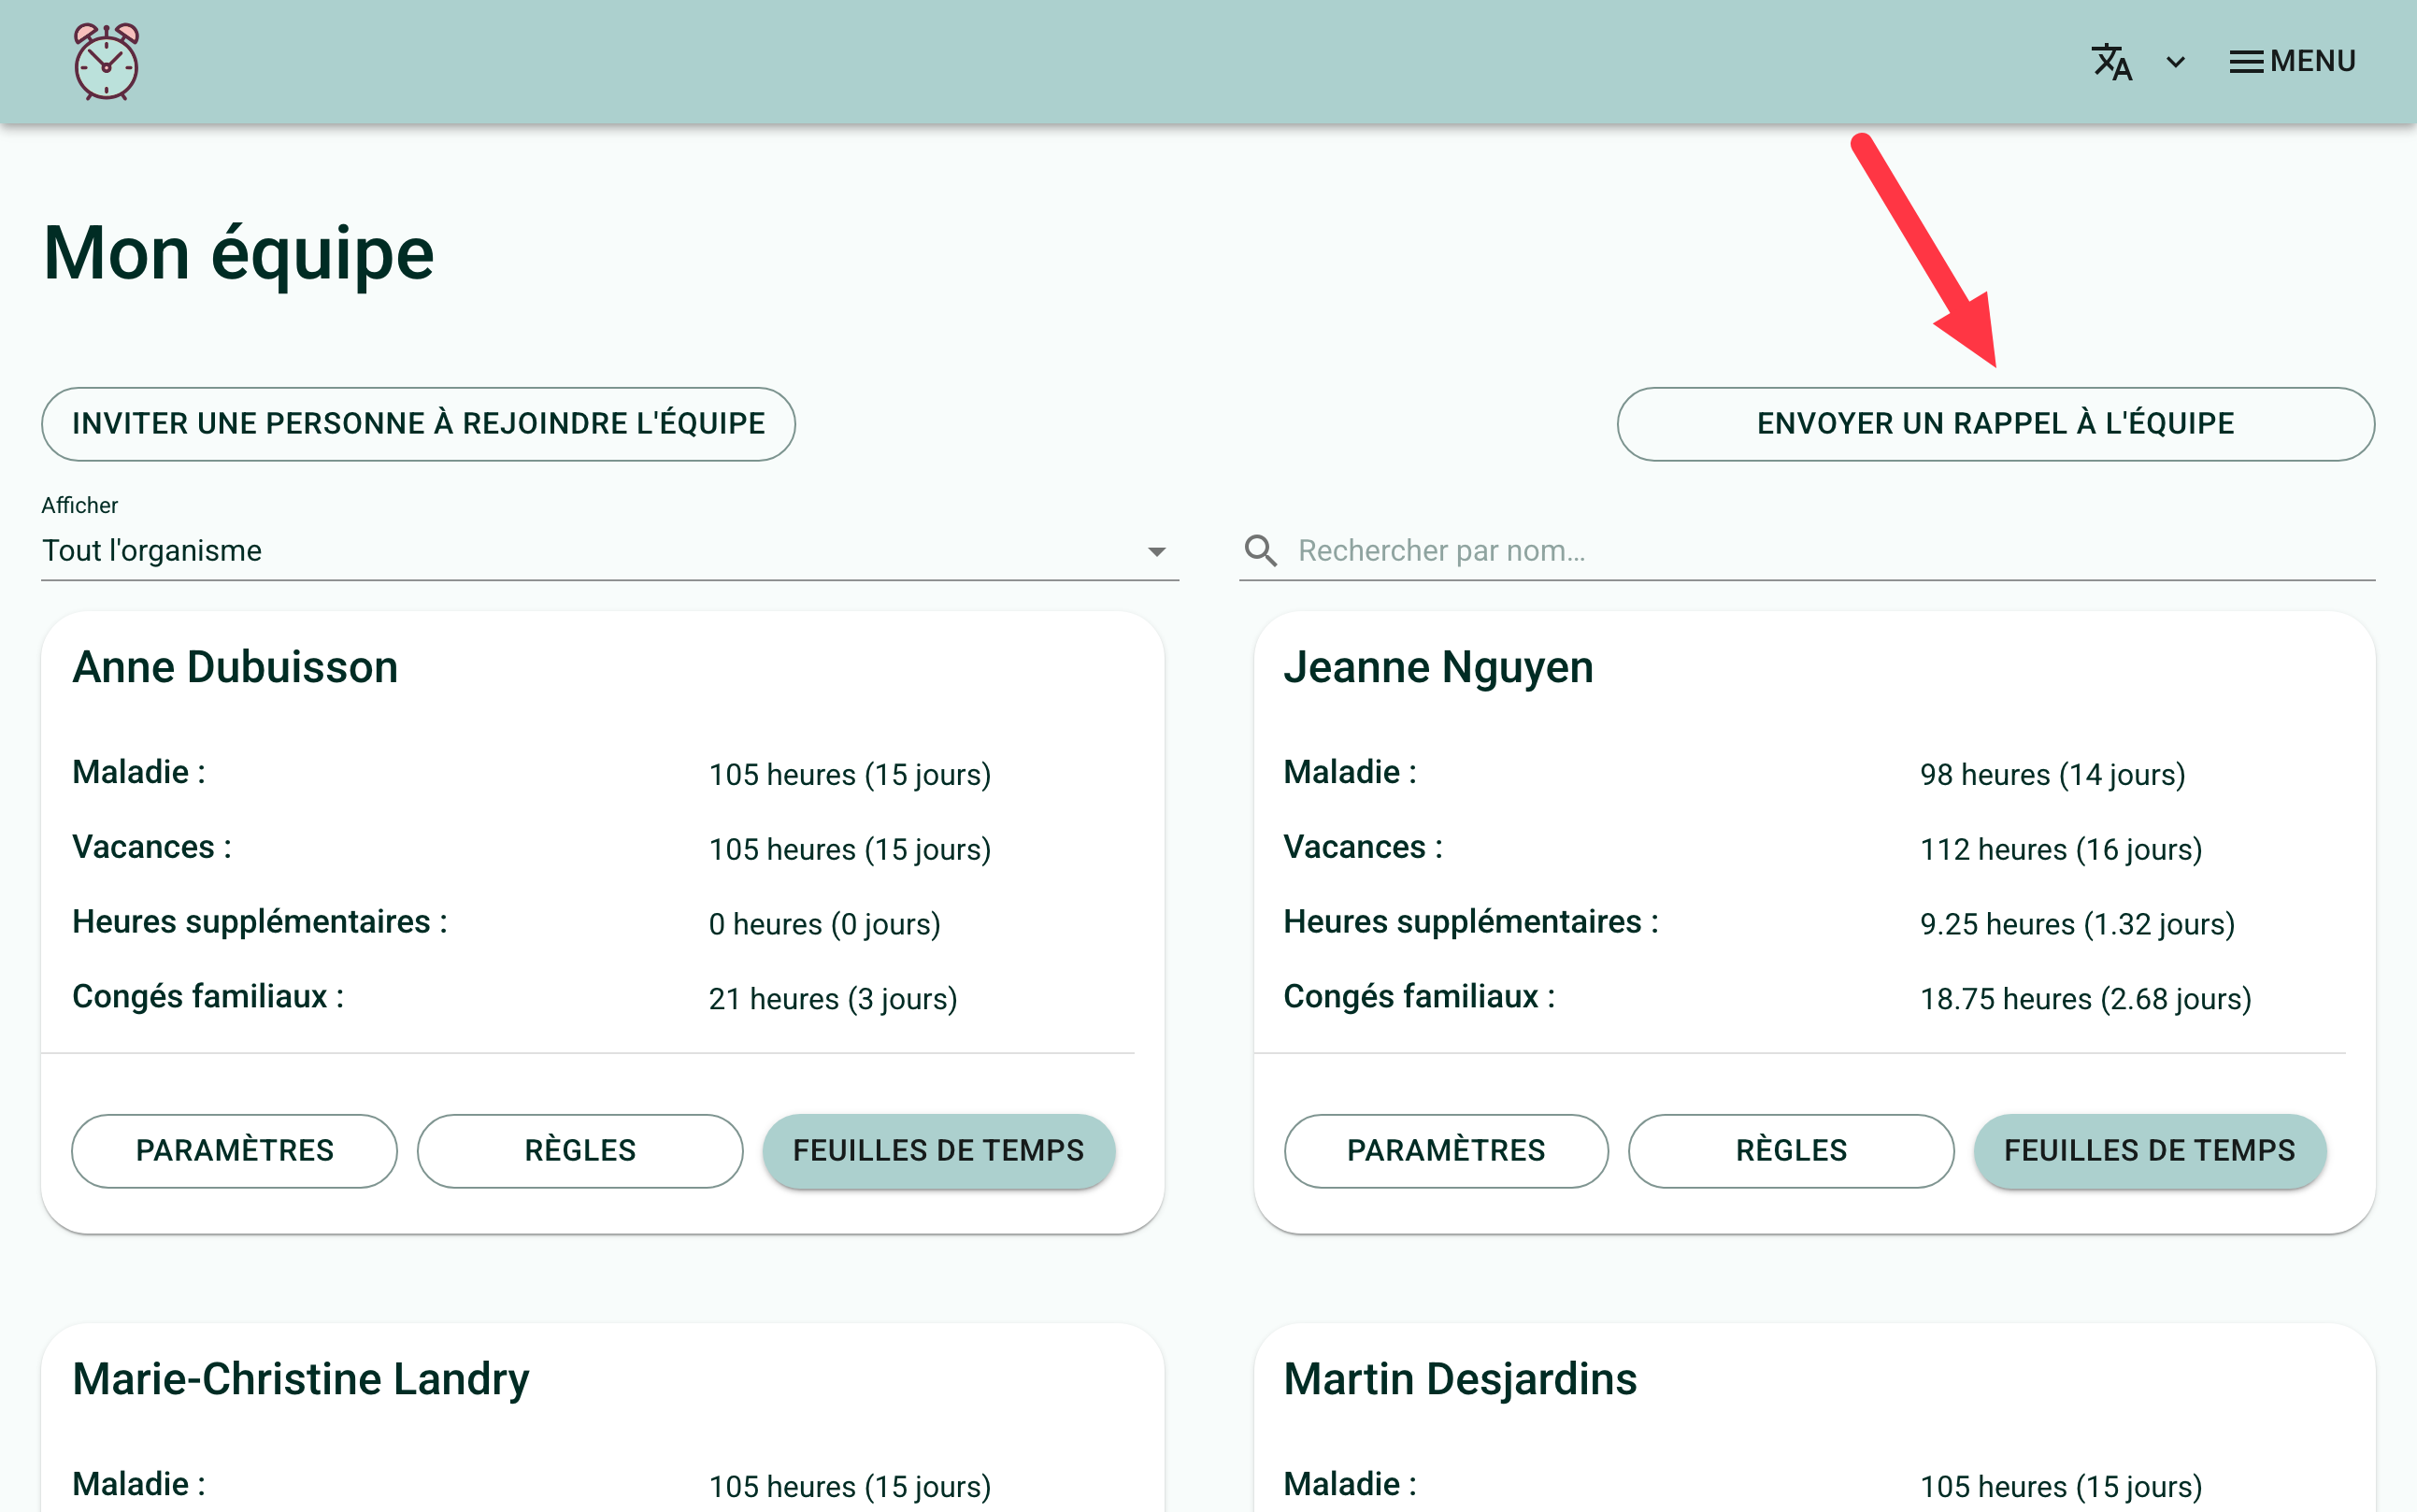Viewport: 2417px width, 1512px height.
Task: Click Jeanne Nguyen's Congés familiaux 18.75 heures
Action: 2086,999
